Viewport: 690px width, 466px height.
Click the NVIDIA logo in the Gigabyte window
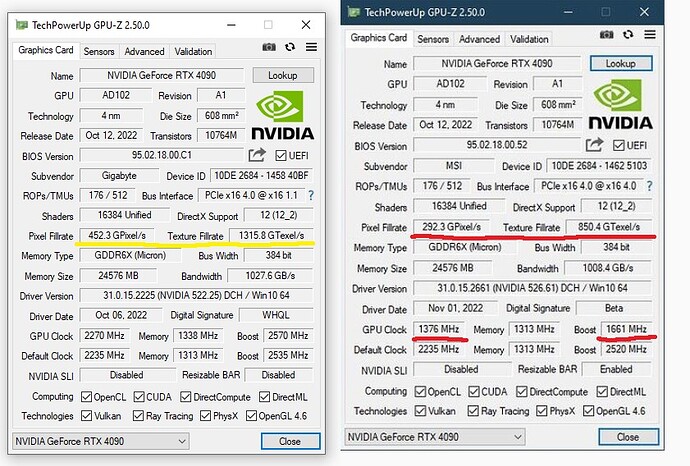point(283,115)
